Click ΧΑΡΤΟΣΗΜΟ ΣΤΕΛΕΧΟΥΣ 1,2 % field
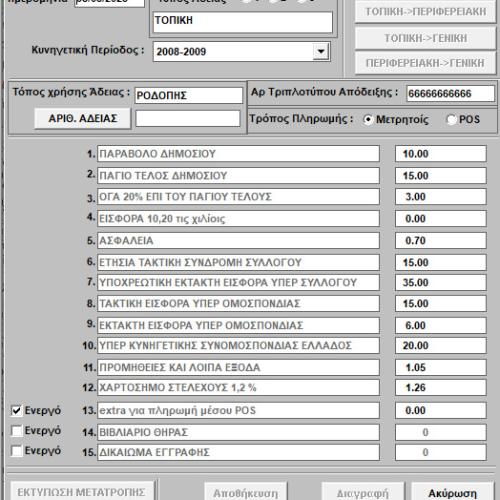This screenshot has width=500, height=500. (x=238, y=387)
